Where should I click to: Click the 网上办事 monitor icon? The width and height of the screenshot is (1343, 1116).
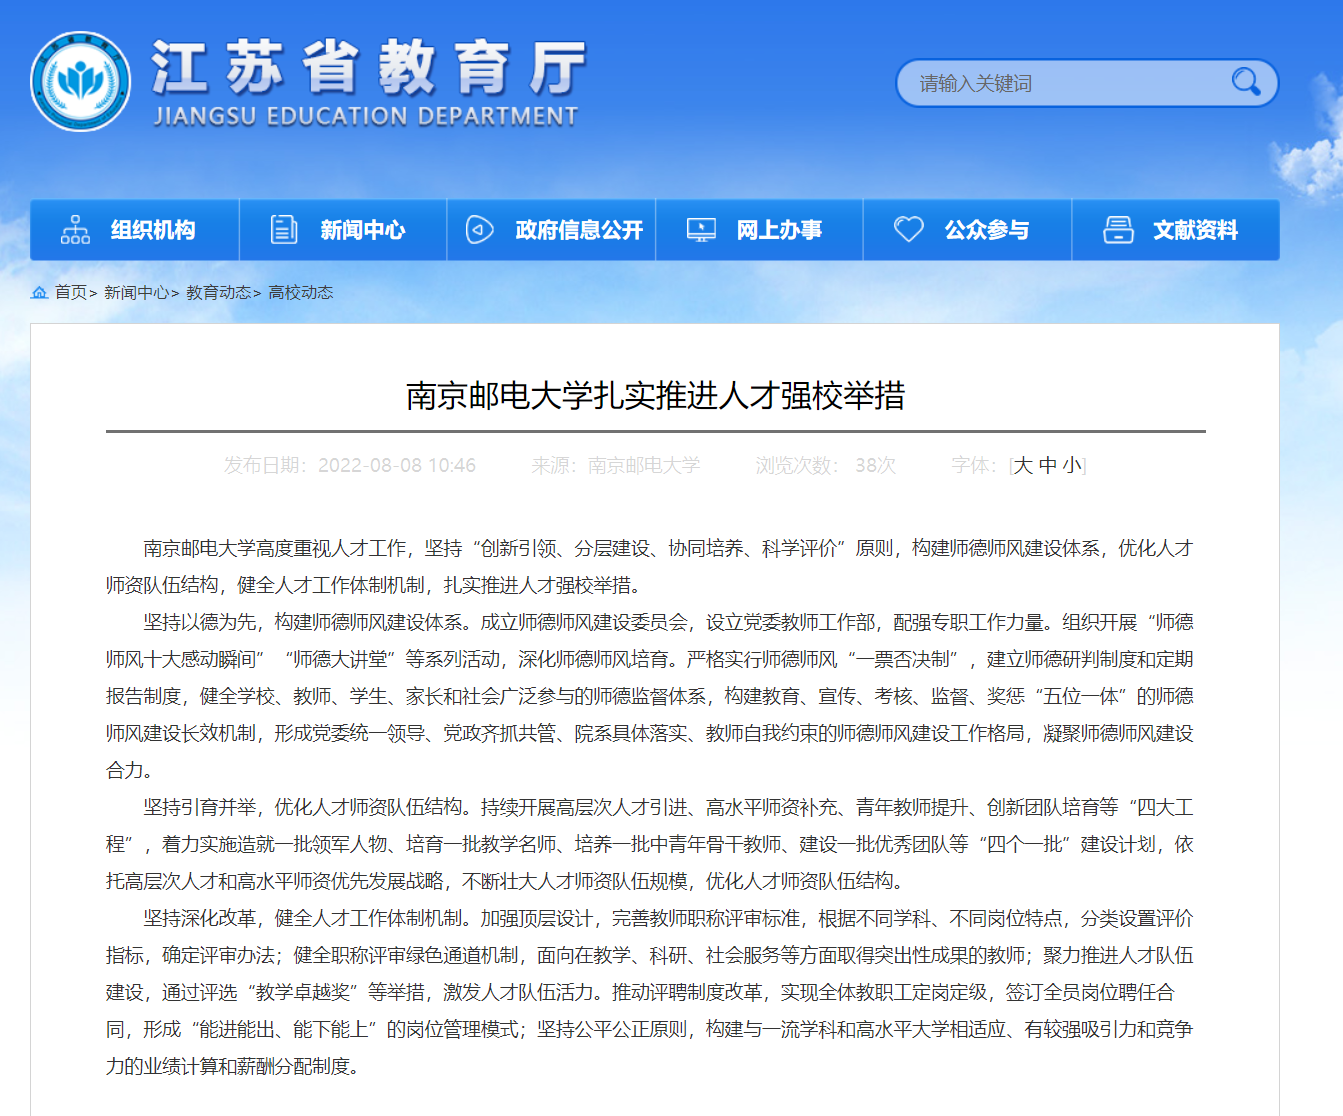[701, 230]
